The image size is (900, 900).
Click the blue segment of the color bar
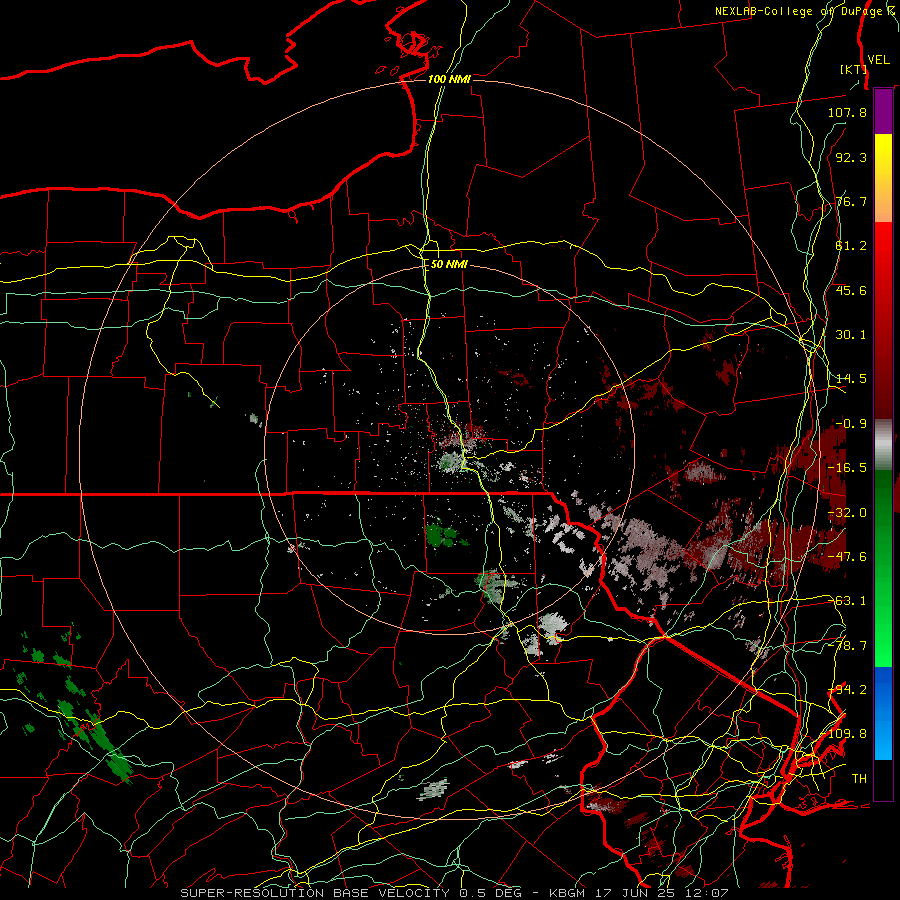click(883, 713)
